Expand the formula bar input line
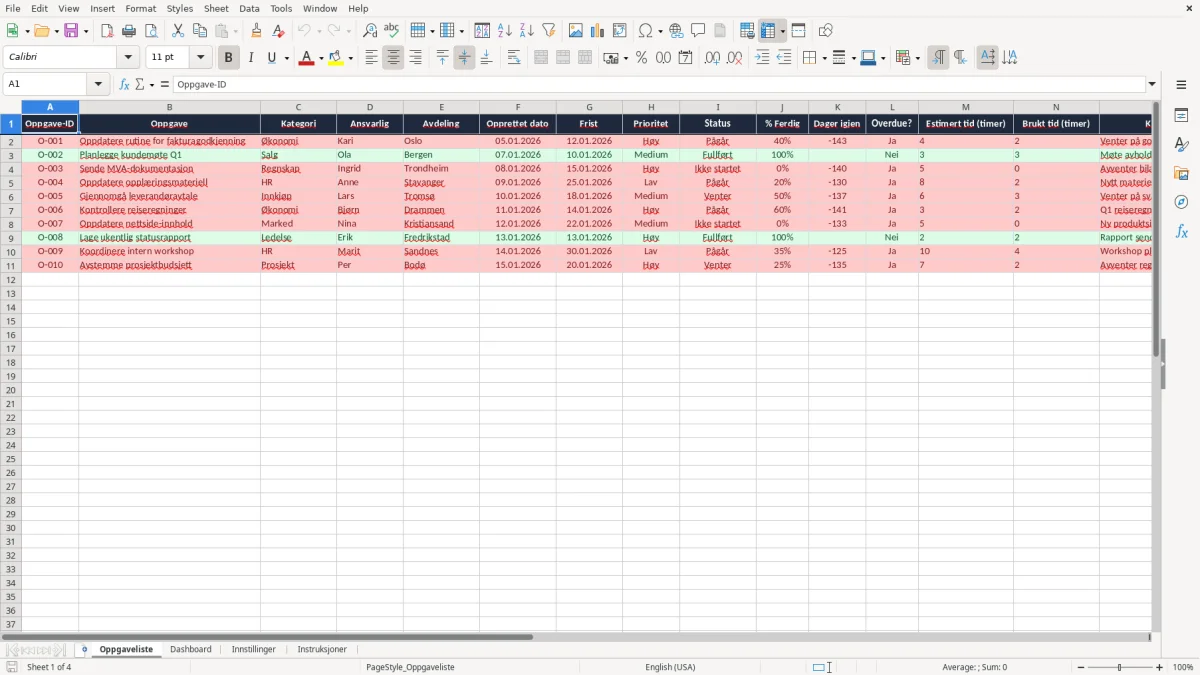The image size is (1200, 675). click(x=1152, y=84)
